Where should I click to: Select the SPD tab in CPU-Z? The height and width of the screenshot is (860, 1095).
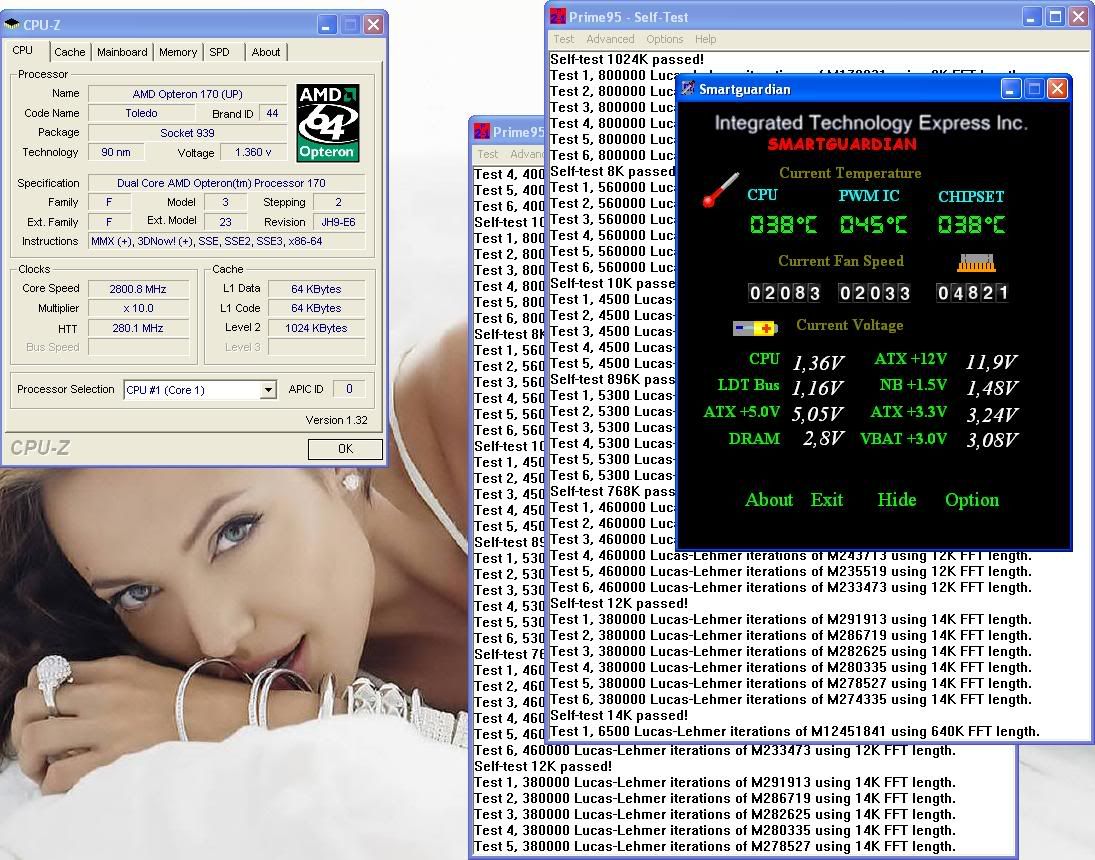pyautogui.click(x=219, y=52)
